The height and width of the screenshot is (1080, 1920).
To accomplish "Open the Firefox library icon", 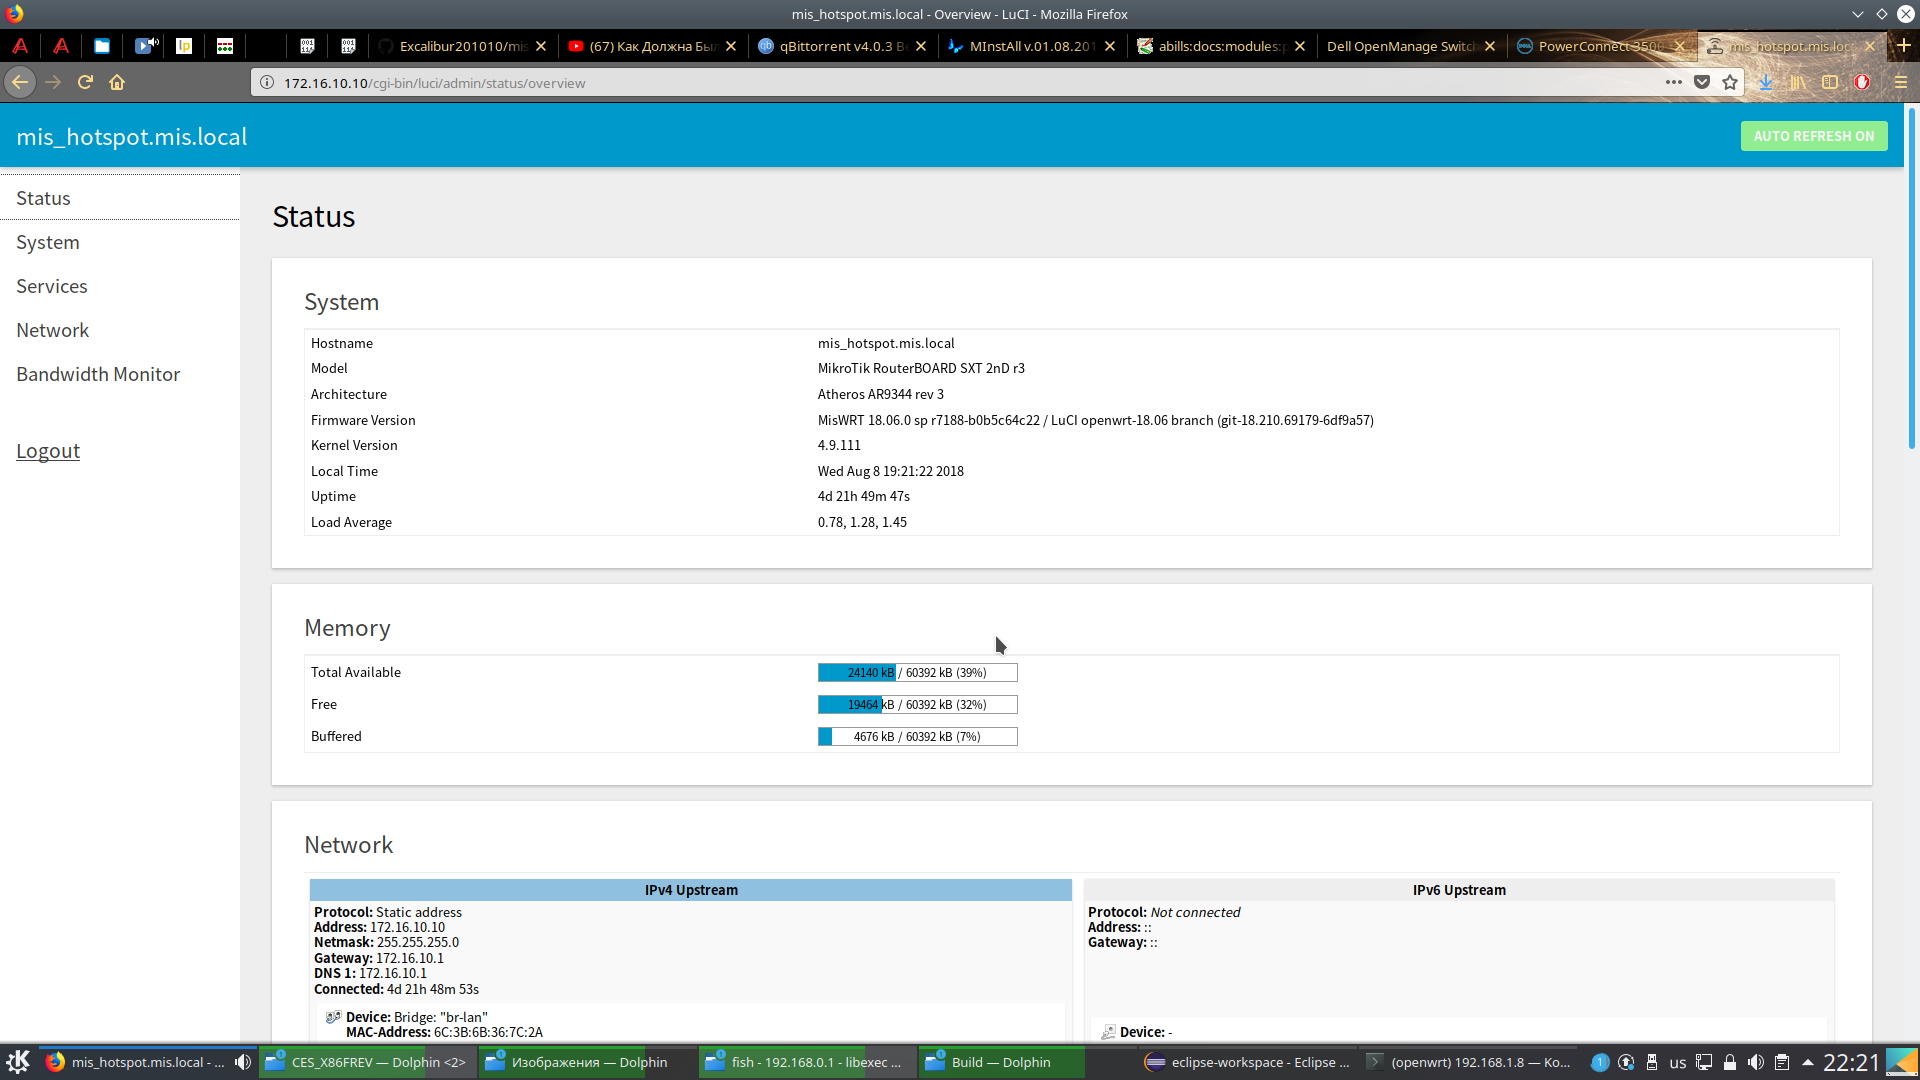I will coord(1798,83).
